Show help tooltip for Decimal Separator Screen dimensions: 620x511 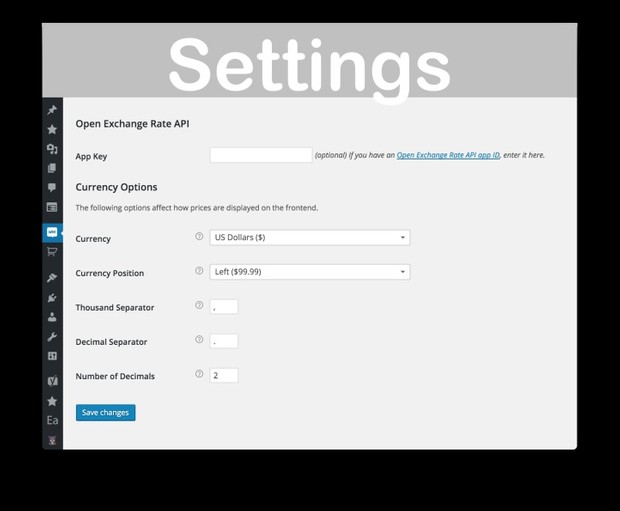pos(199,339)
